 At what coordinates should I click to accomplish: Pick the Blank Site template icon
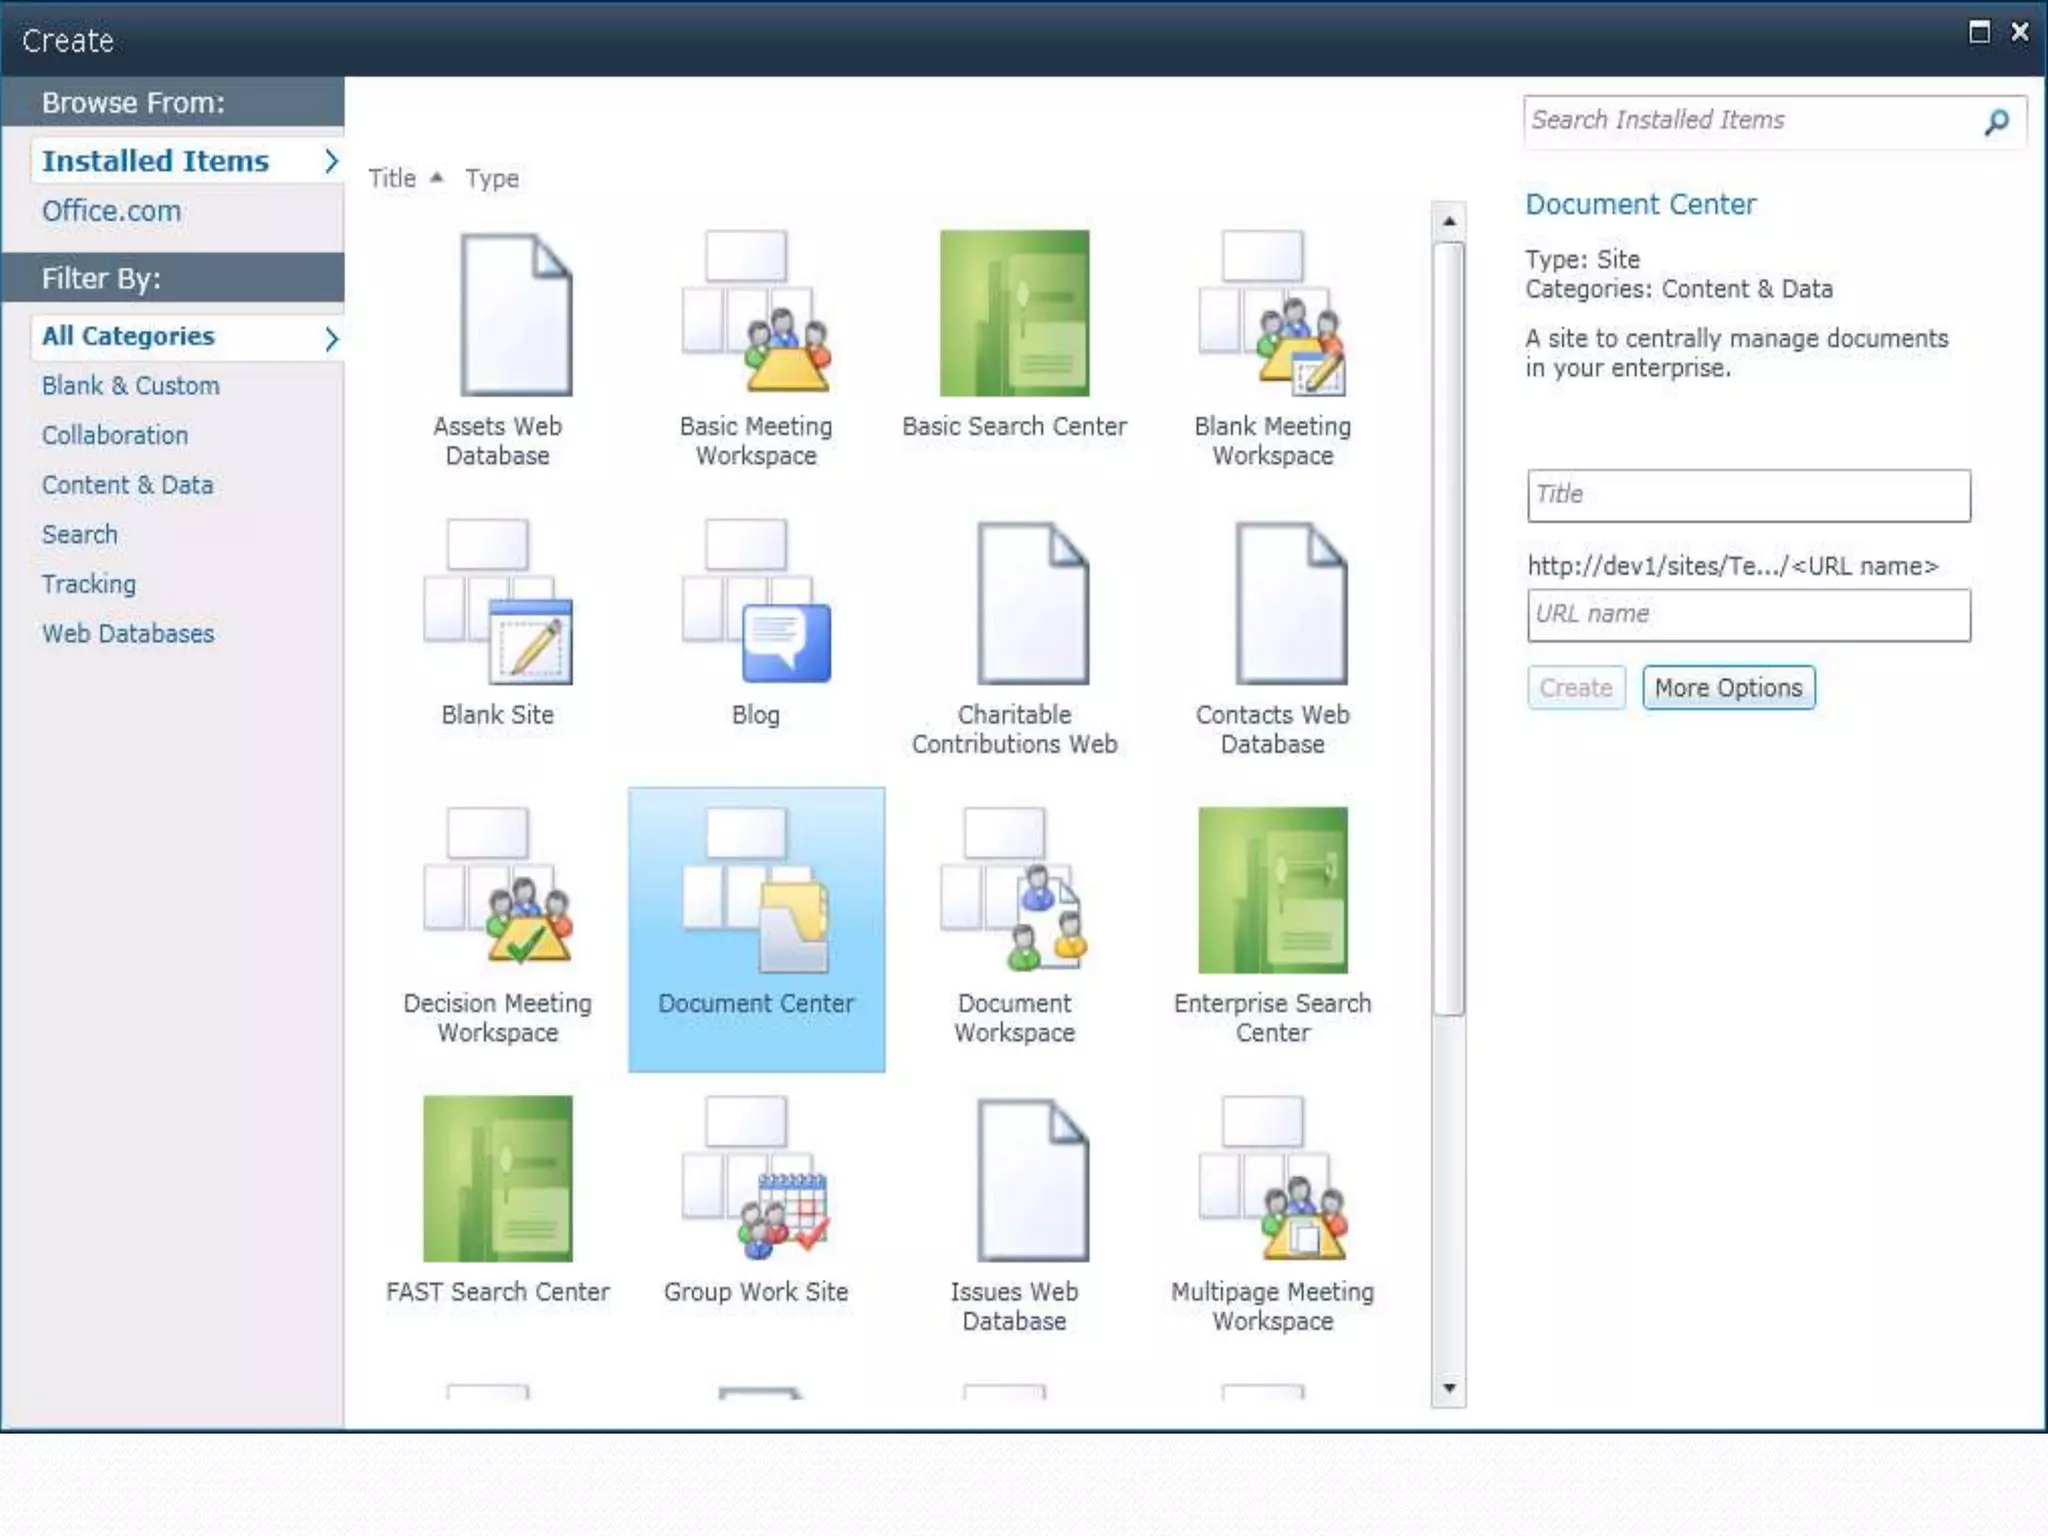497,602
